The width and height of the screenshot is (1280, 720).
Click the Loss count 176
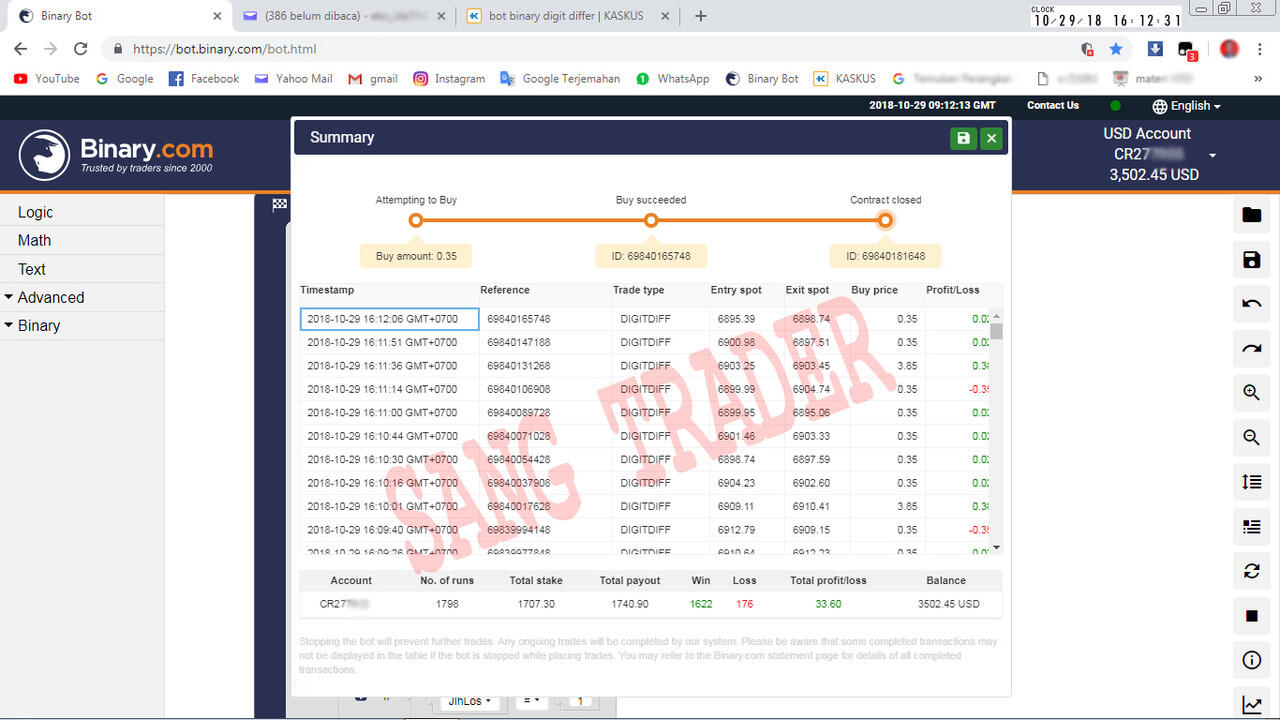click(x=744, y=604)
